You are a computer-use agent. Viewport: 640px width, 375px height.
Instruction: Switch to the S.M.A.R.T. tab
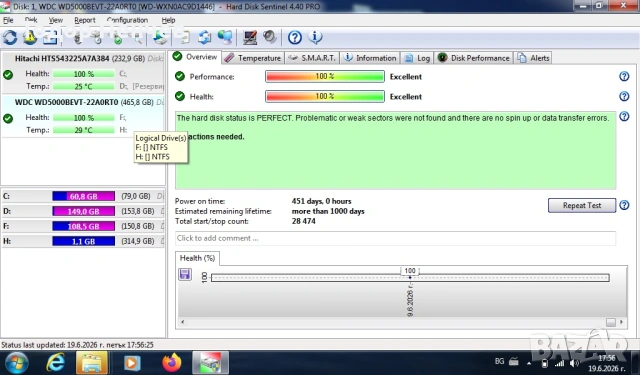pos(312,58)
